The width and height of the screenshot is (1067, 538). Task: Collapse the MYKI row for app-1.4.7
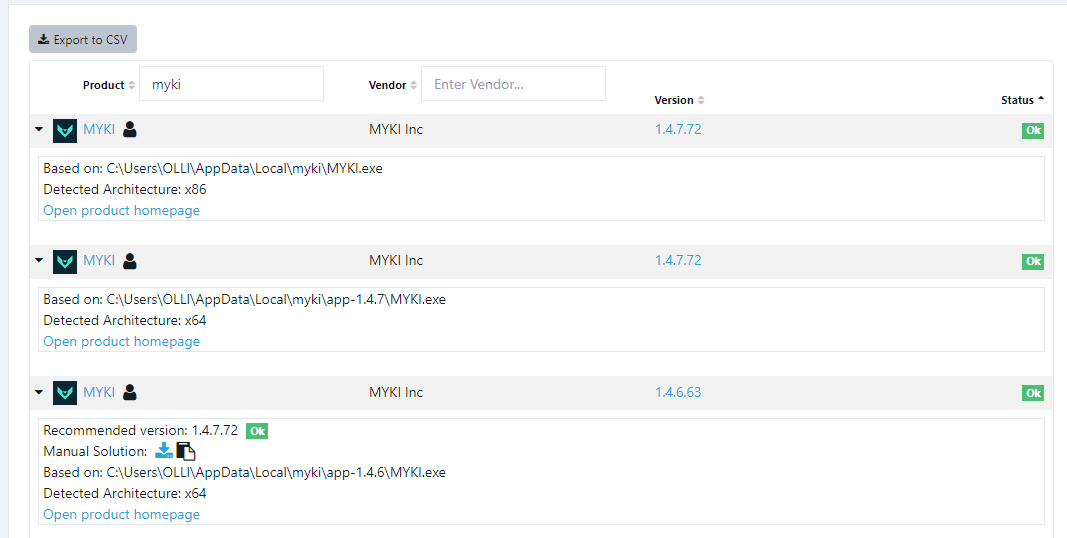coord(39,260)
